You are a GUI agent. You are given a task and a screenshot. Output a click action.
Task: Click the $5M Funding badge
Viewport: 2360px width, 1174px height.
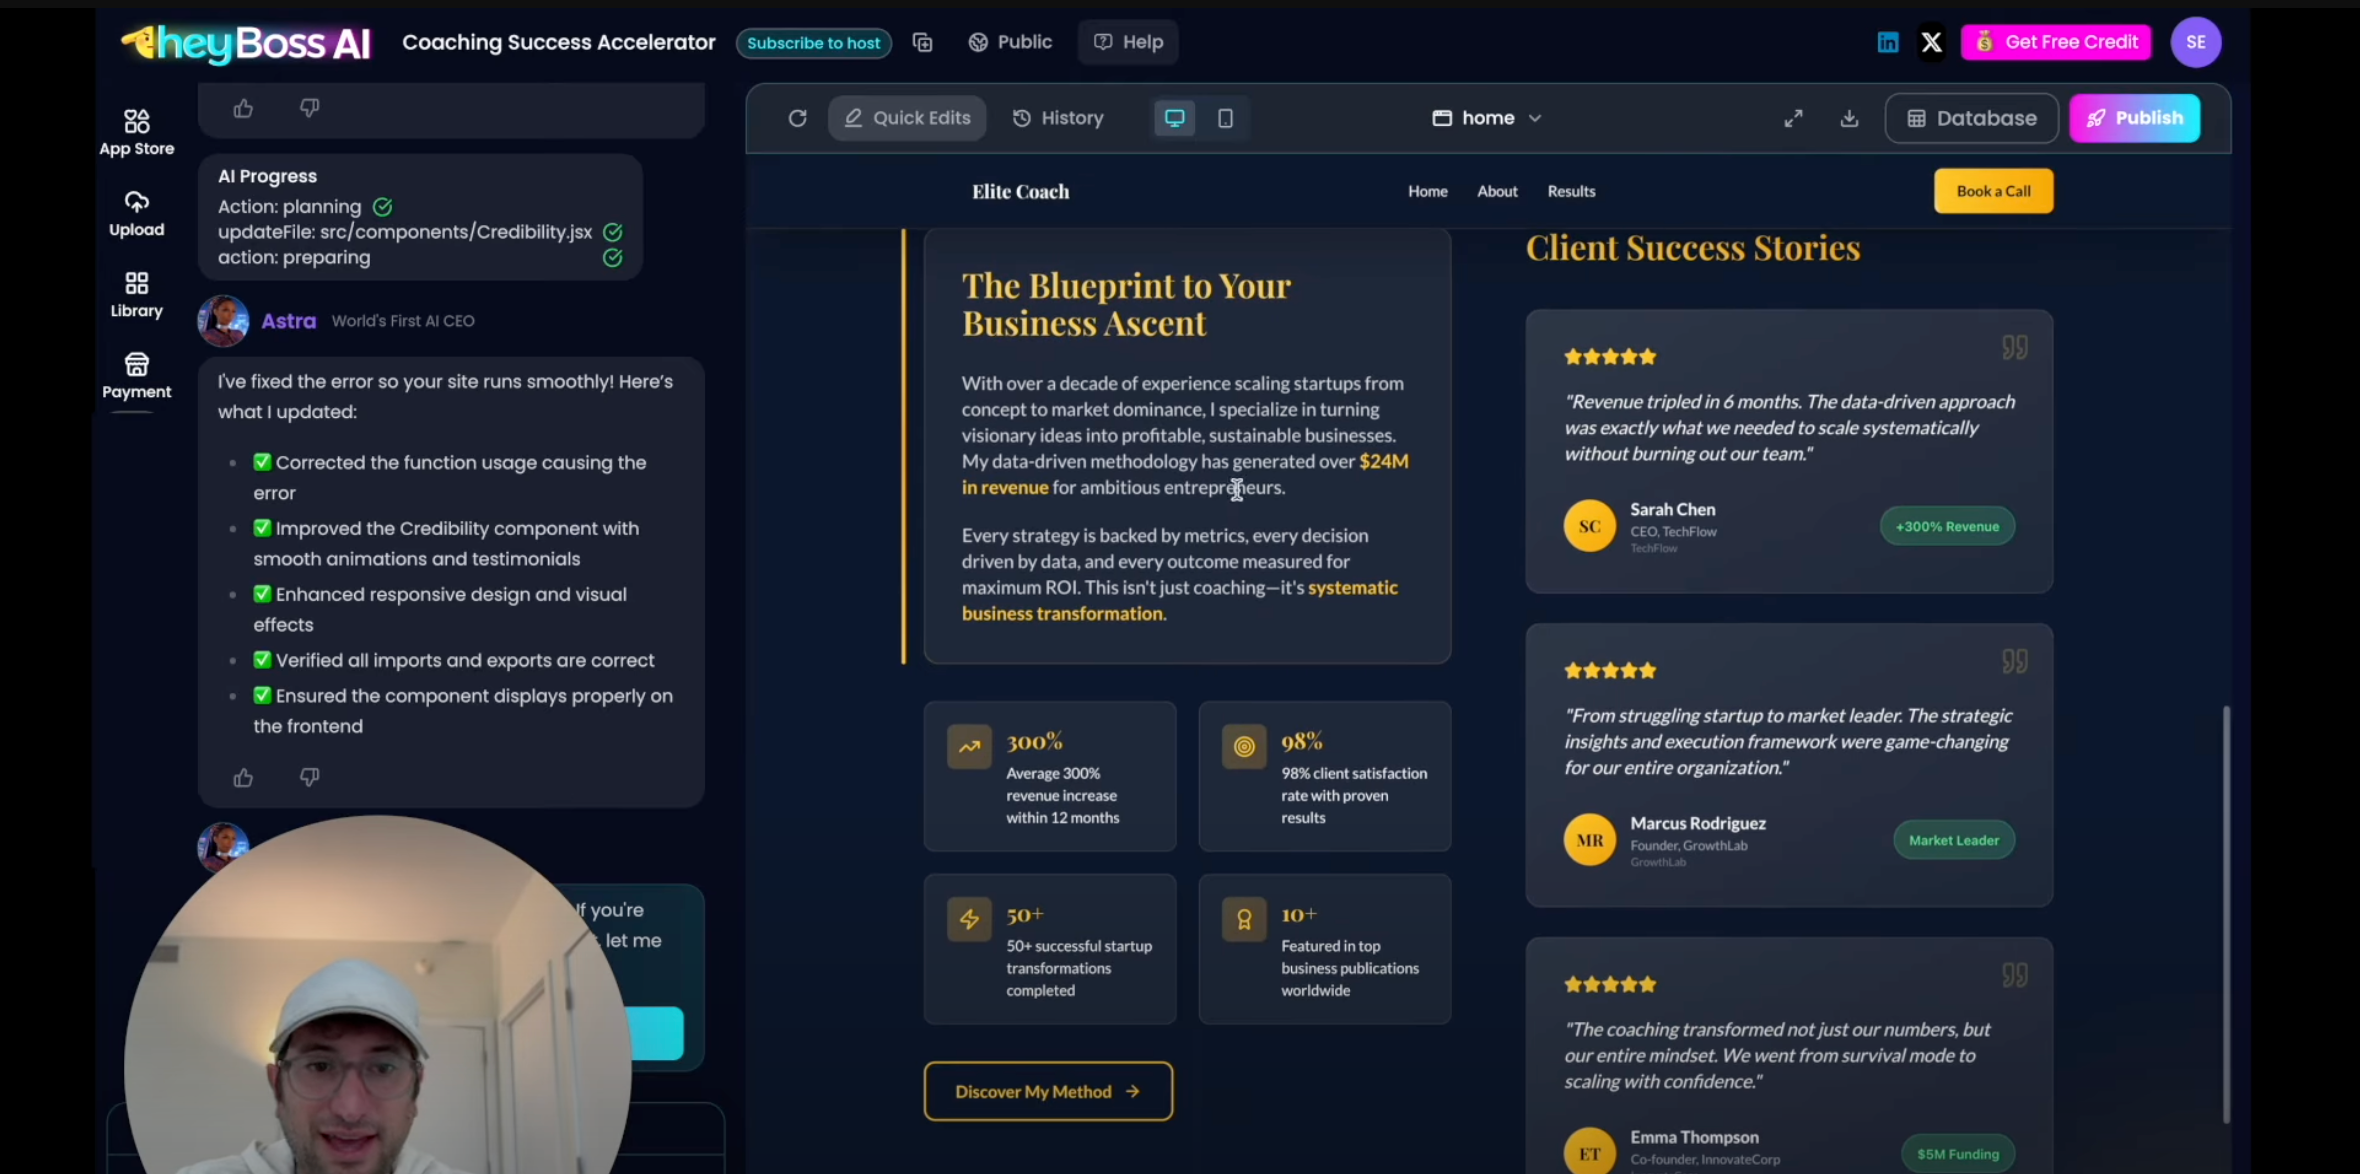pos(1958,1154)
